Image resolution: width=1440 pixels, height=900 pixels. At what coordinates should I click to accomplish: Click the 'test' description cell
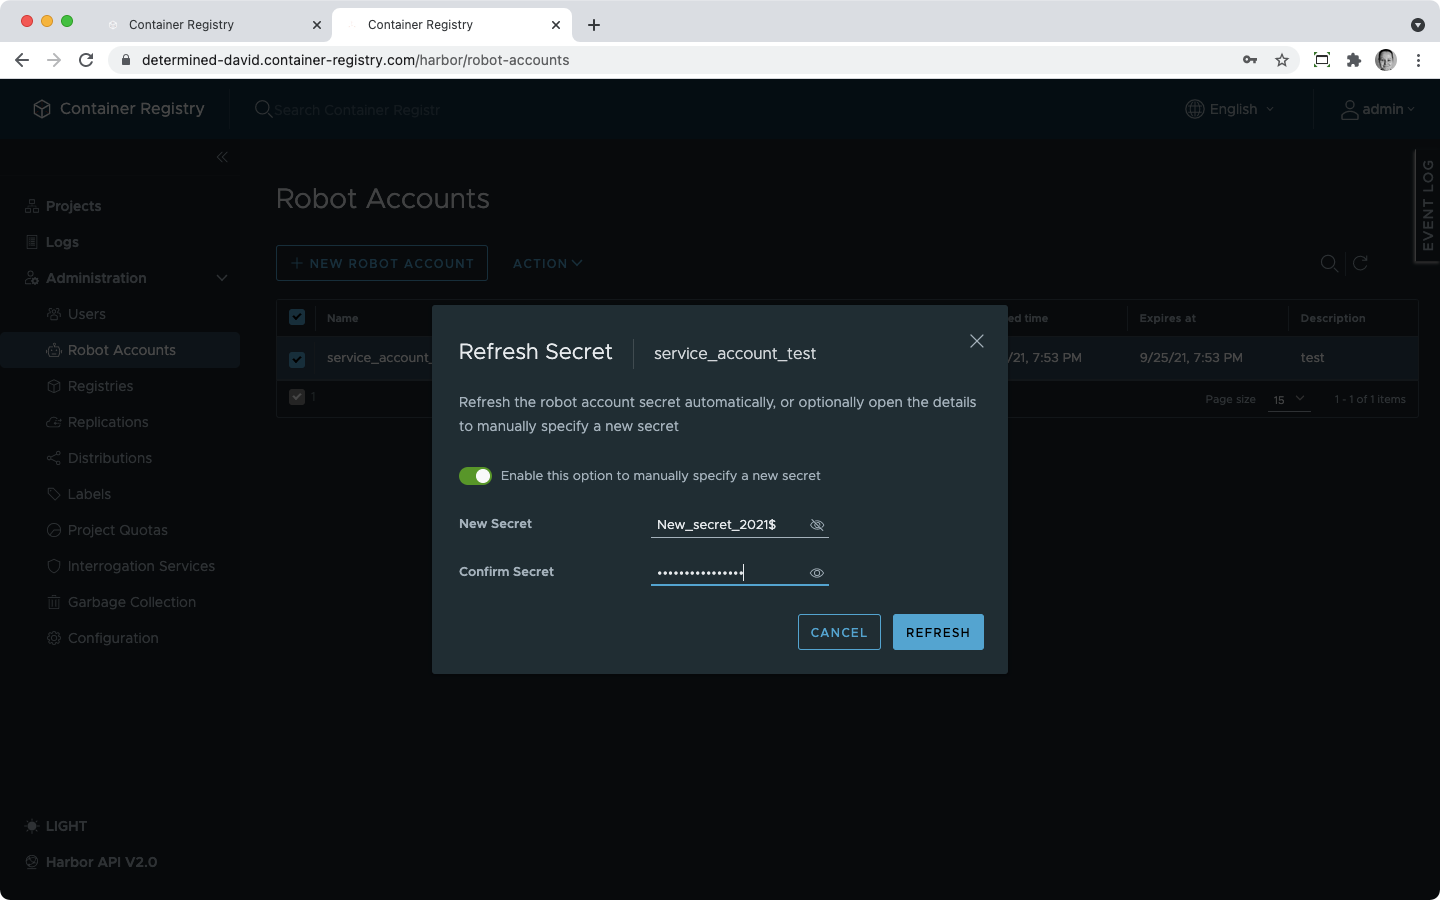[1312, 358]
